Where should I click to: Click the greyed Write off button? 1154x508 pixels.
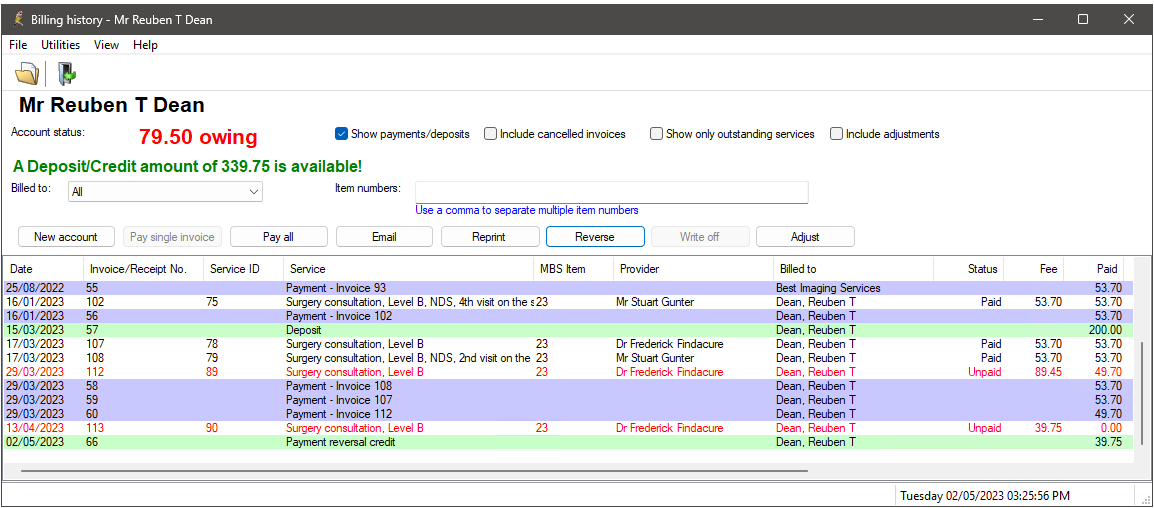(700, 236)
